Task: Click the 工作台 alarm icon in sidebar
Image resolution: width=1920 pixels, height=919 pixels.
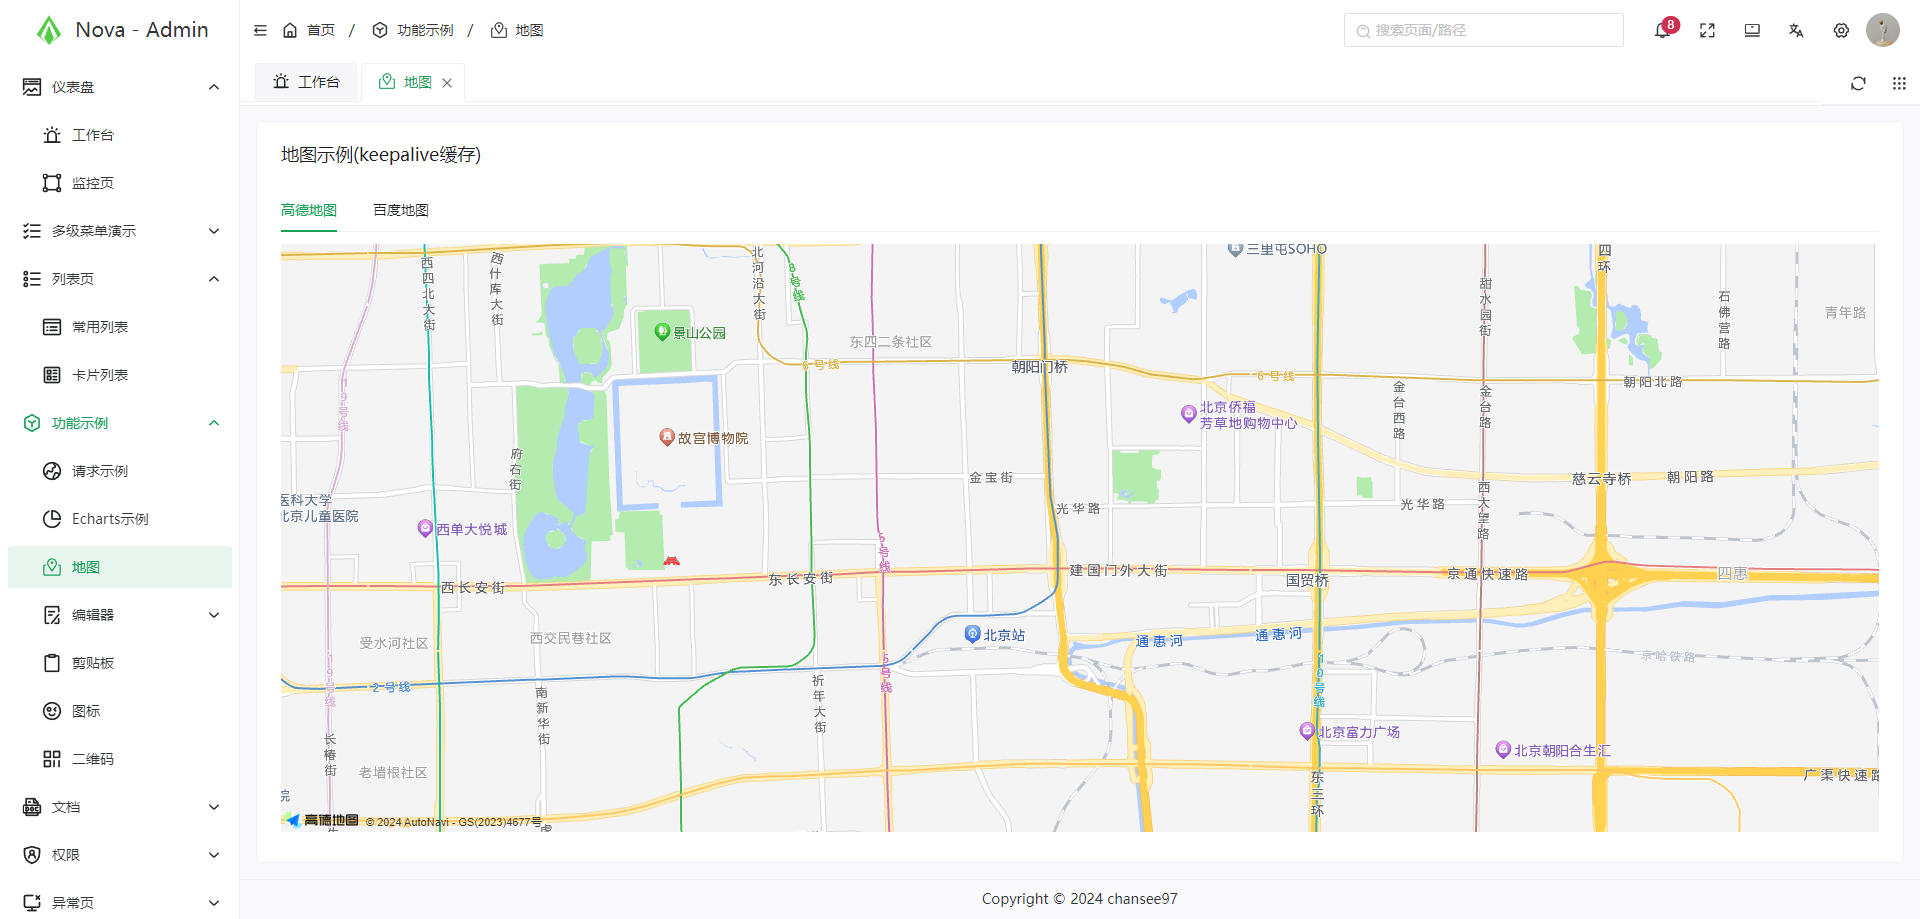Action: [52, 135]
